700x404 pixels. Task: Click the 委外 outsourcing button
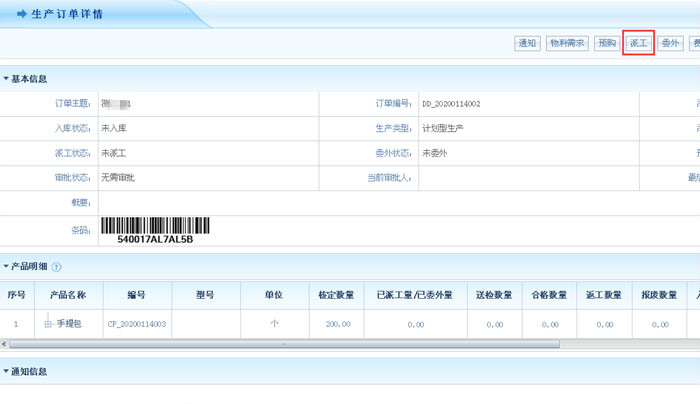tap(670, 43)
